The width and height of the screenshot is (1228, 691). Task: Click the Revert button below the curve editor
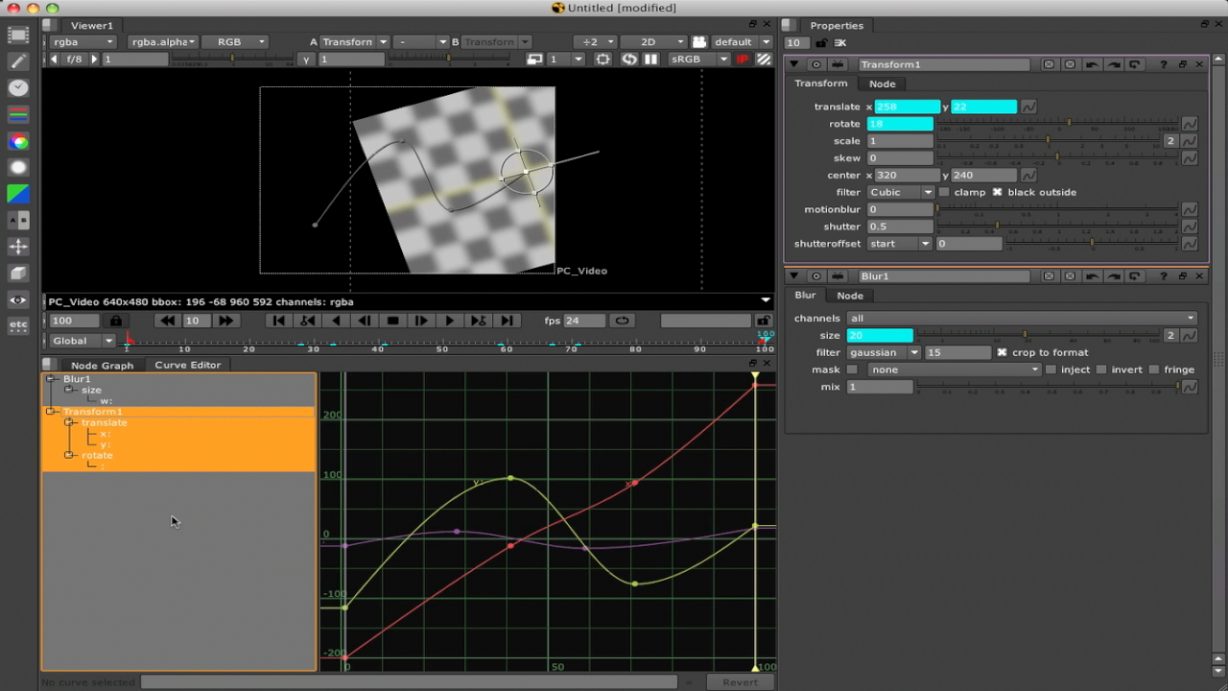click(x=740, y=681)
